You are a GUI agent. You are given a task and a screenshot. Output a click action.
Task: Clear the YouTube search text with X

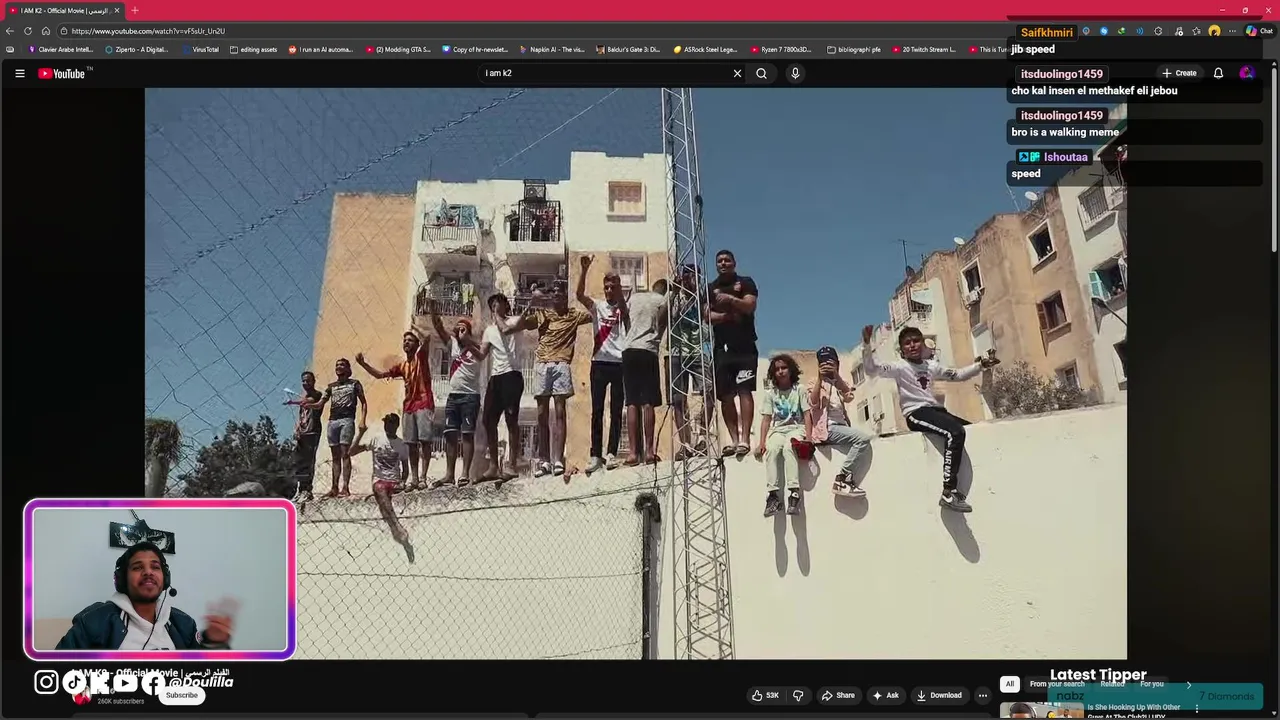pyautogui.click(x=737, y=73)
